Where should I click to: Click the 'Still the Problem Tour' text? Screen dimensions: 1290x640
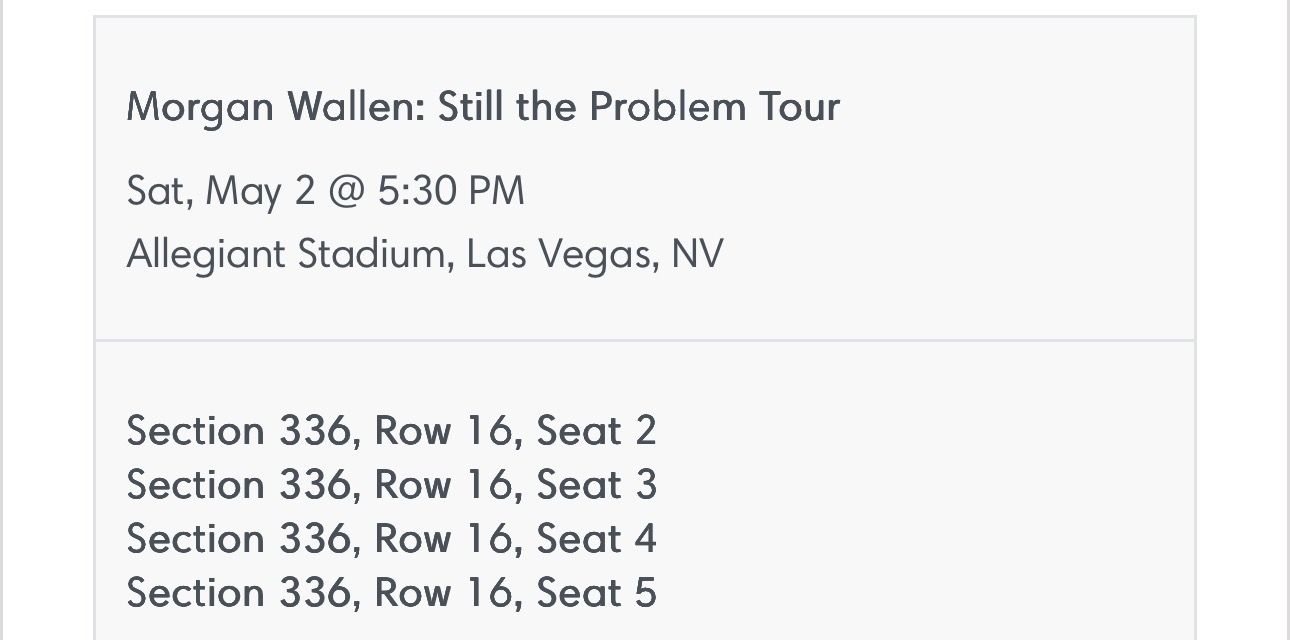(x=638, y=107)
